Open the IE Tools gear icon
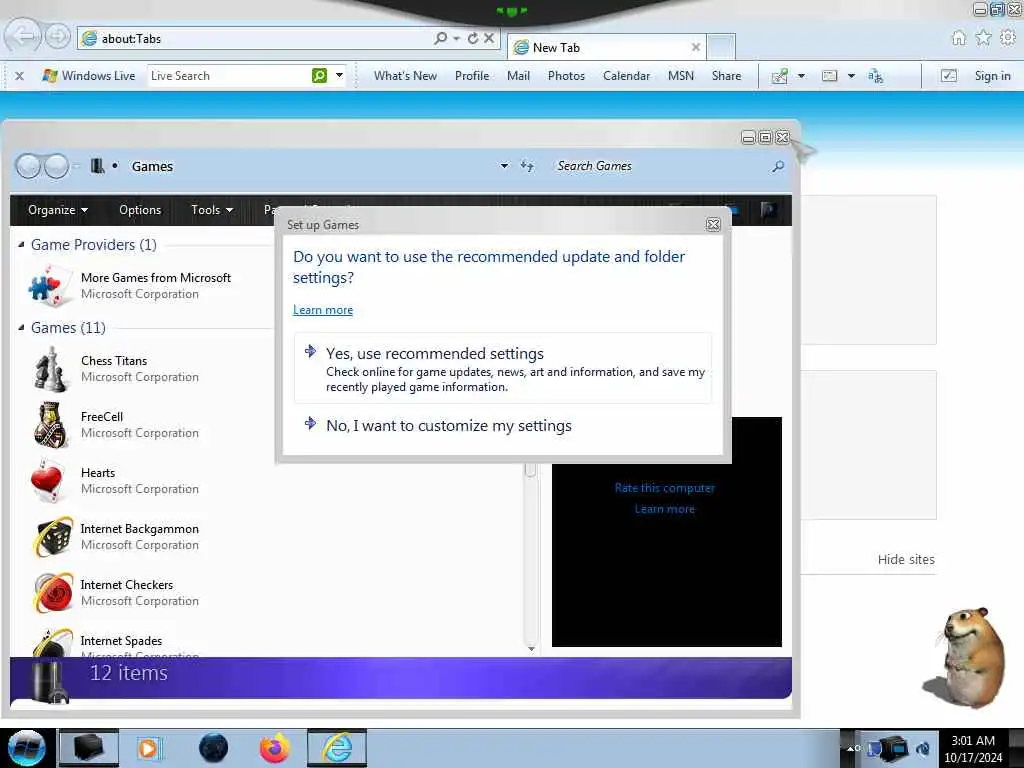1024x768 pixels. [1008, 38]
